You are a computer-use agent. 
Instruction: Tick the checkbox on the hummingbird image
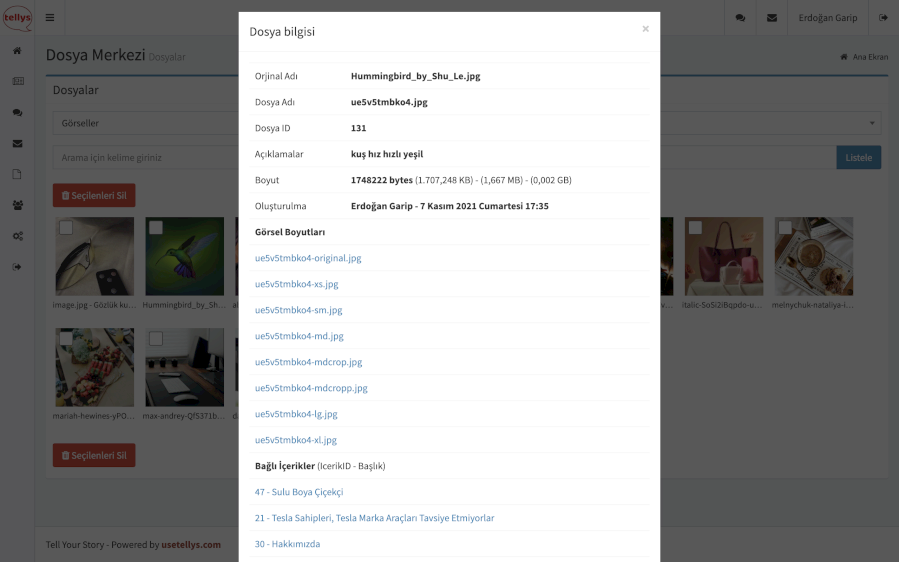point(156,228)
